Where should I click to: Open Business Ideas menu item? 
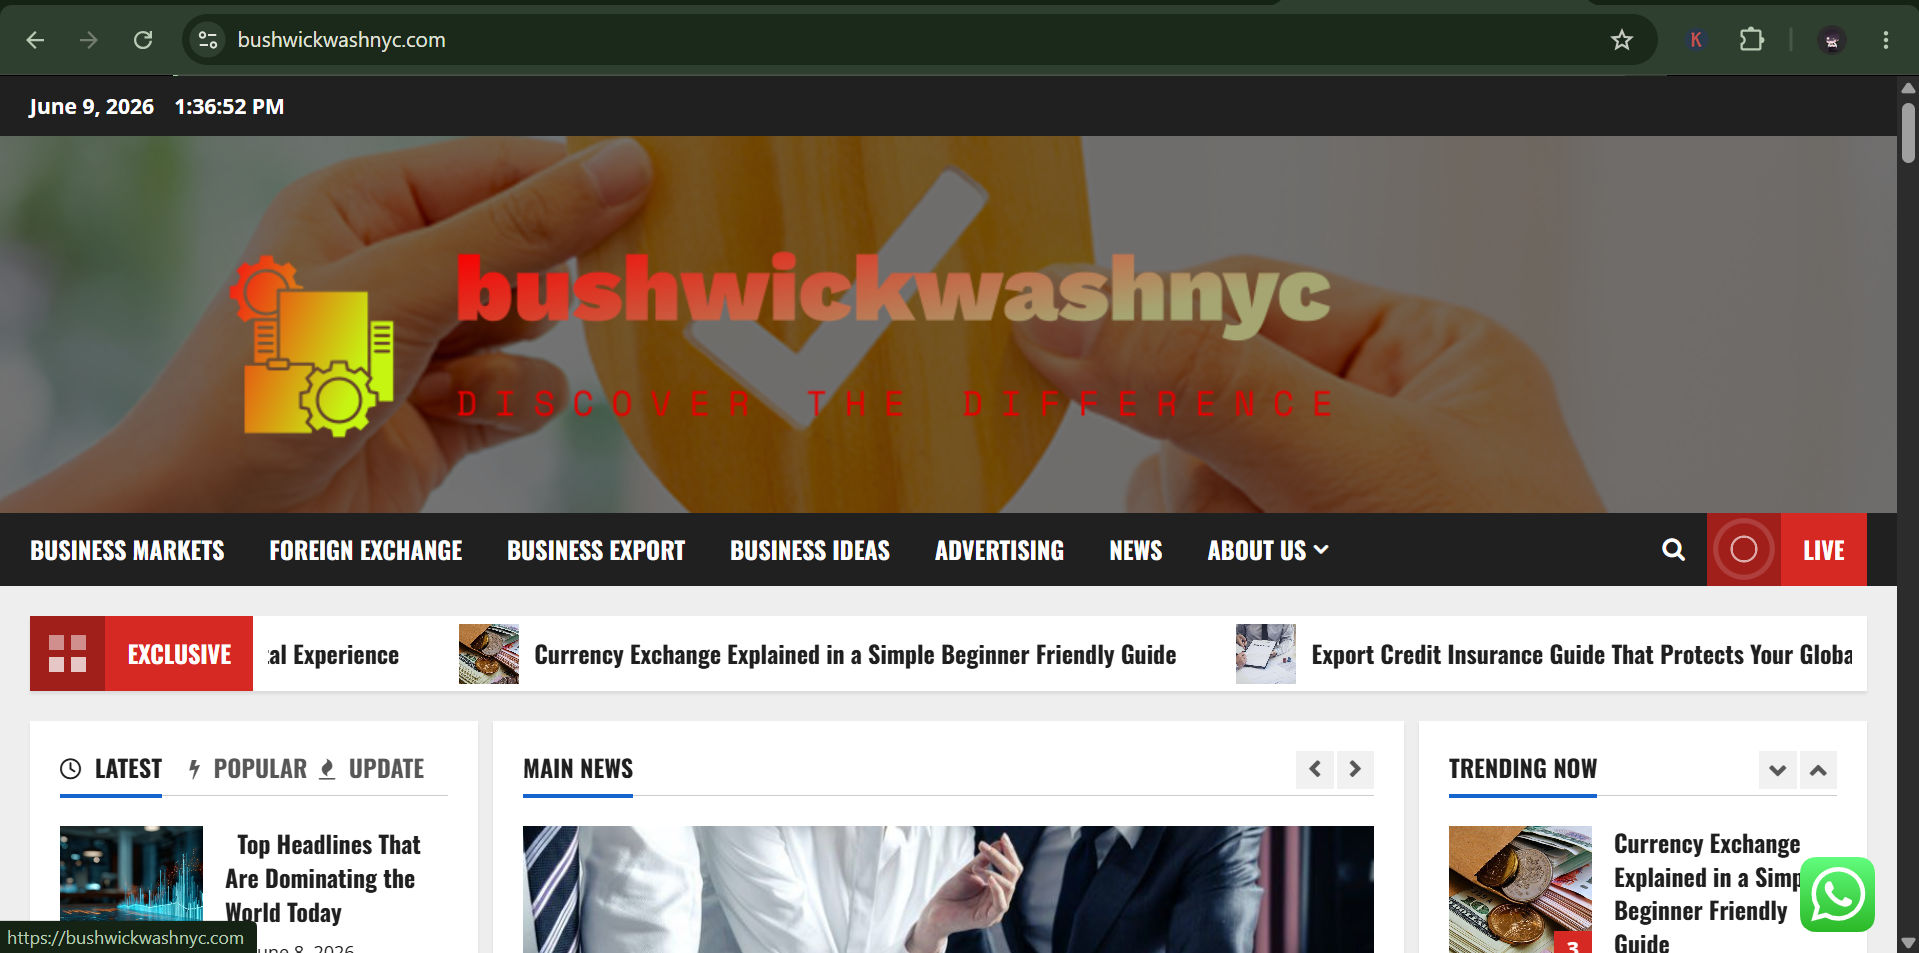point(810,550)
